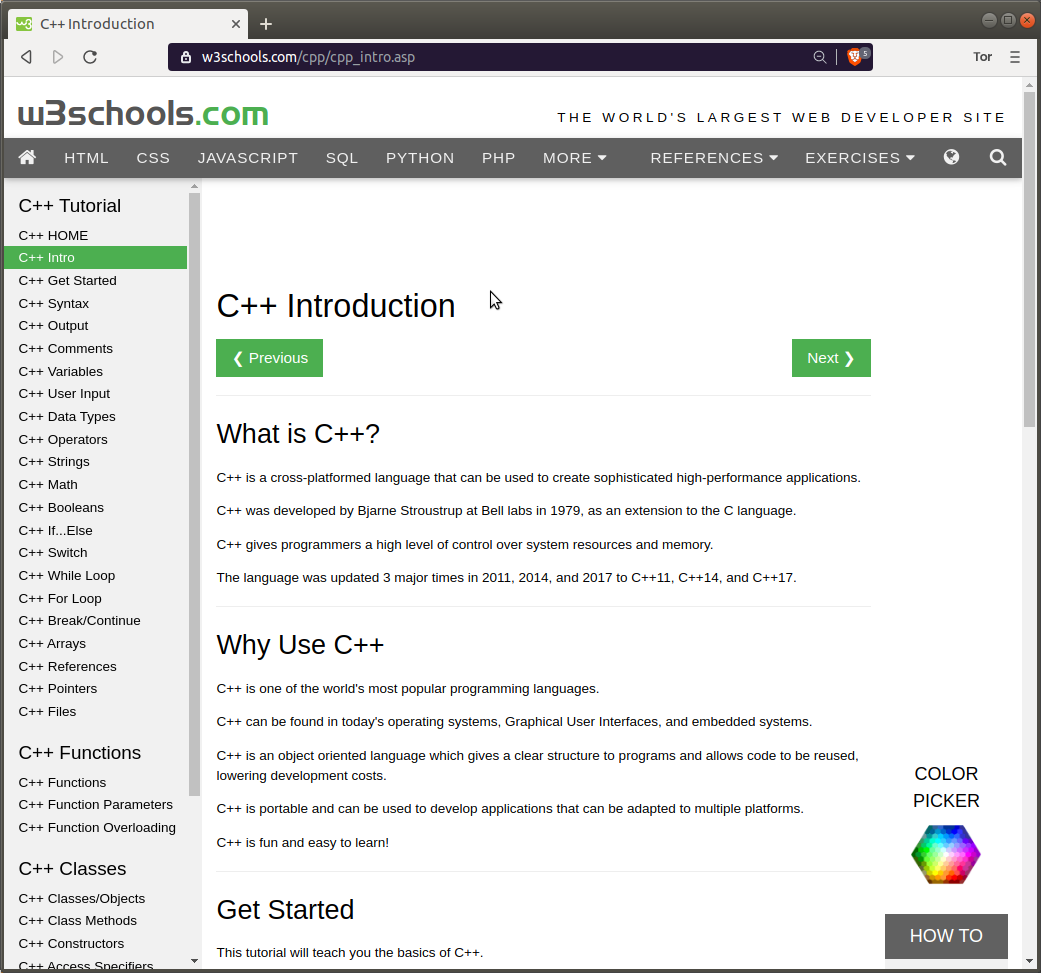Click the w3schools home icon

click(x=27, y=157)
